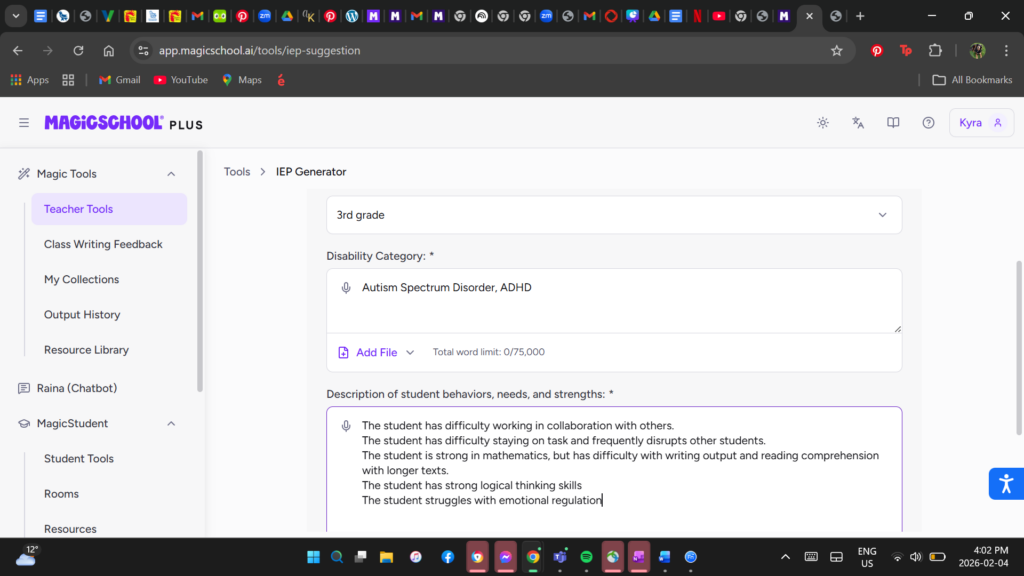Click the Tools breadcrumb link

click(237, 172)
